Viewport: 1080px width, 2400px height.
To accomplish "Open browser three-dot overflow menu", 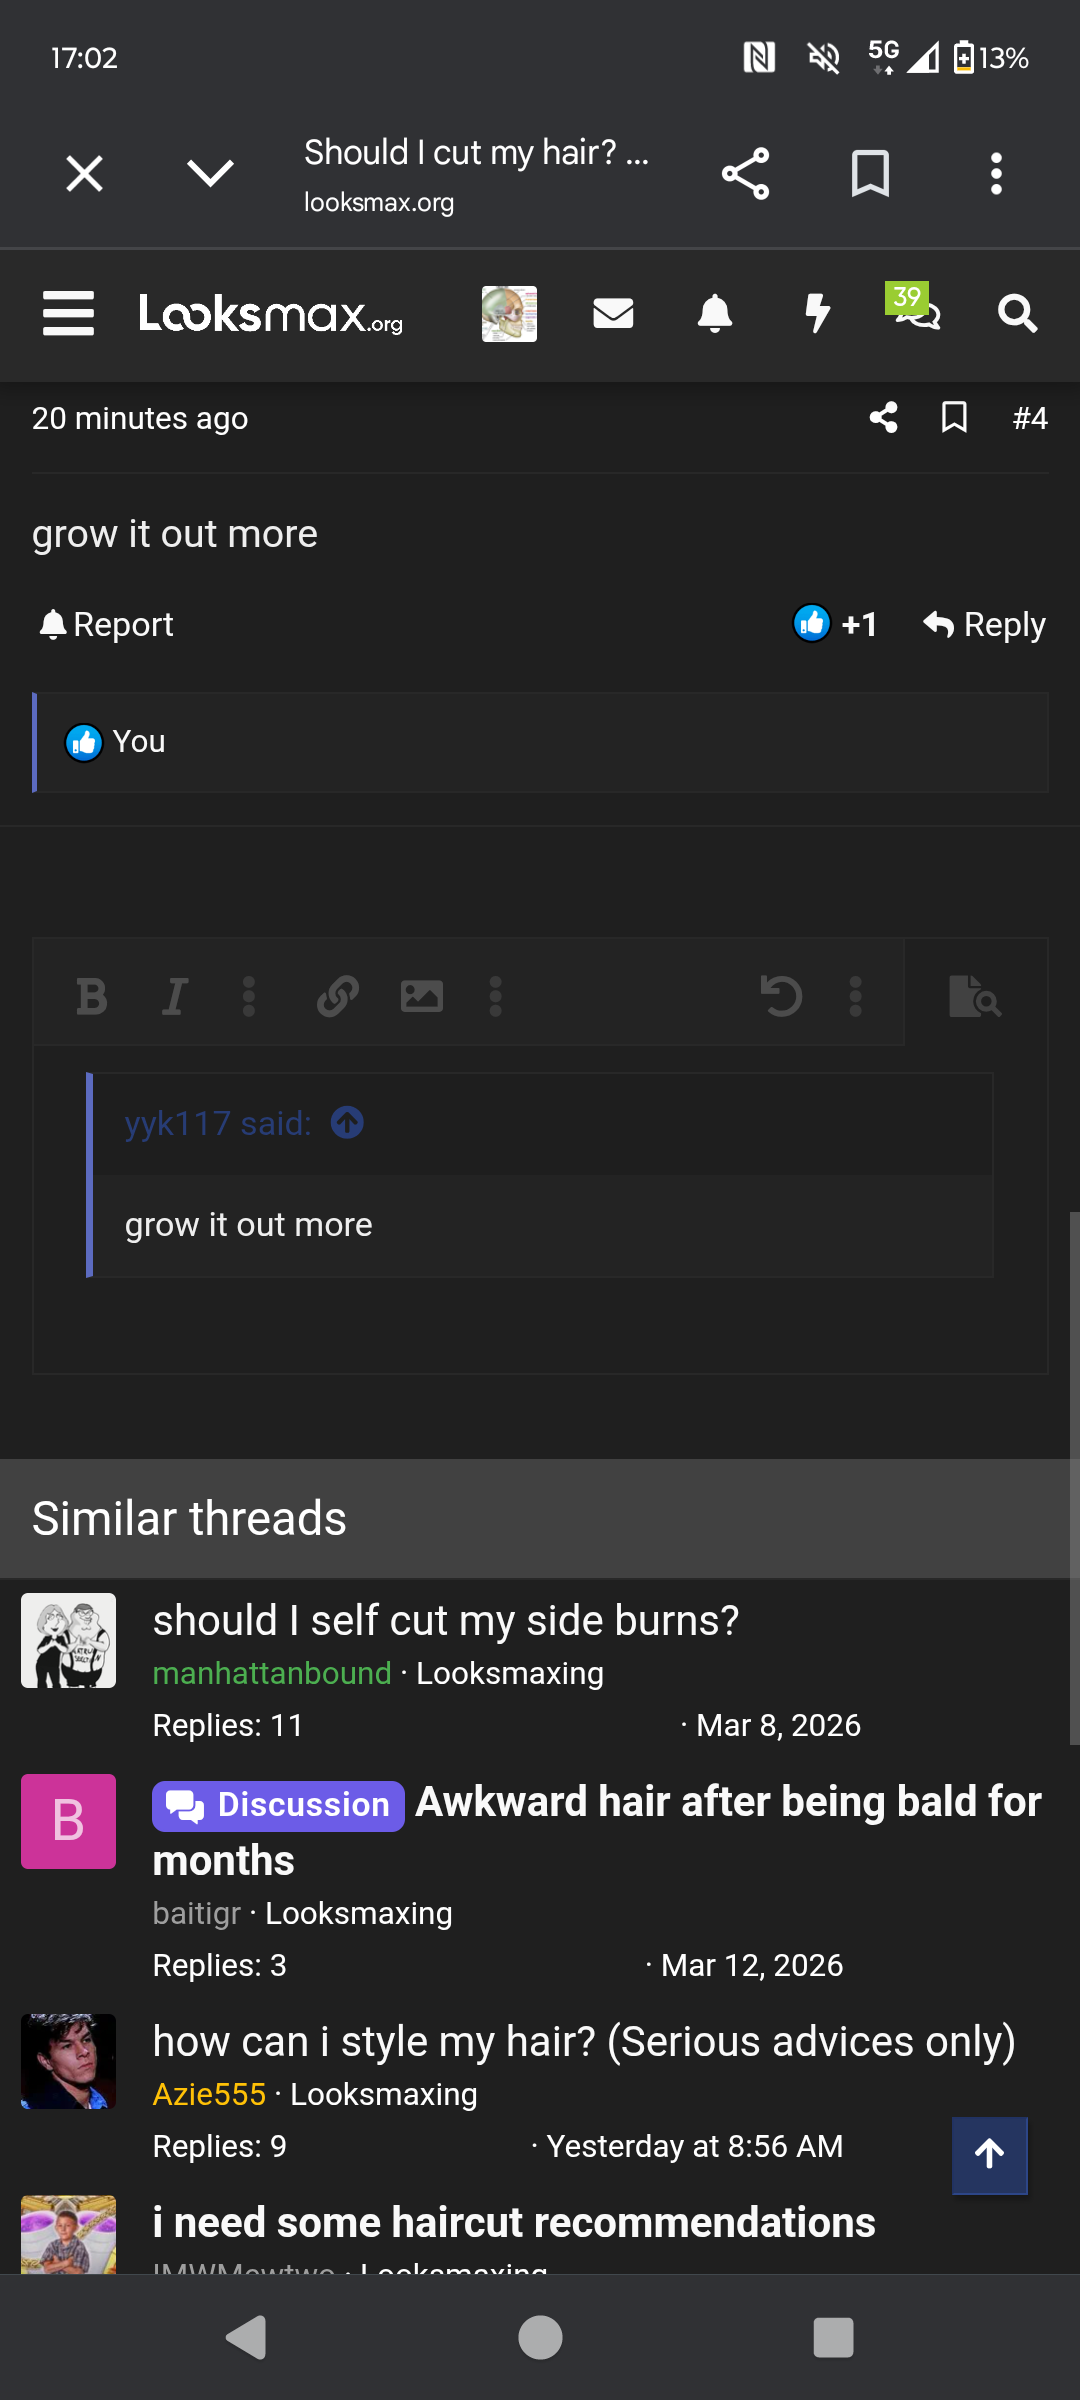I will pyautogui.click(x=996, y=174).
